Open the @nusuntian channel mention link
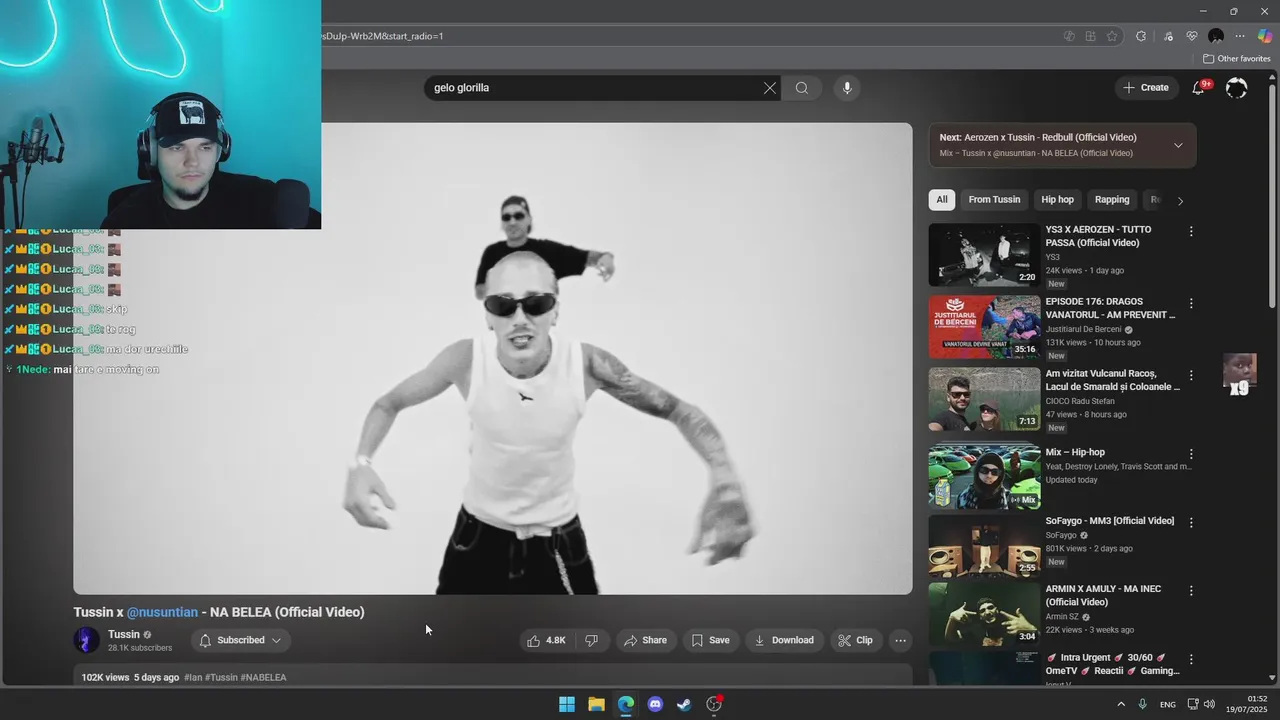 coord(162,612)
